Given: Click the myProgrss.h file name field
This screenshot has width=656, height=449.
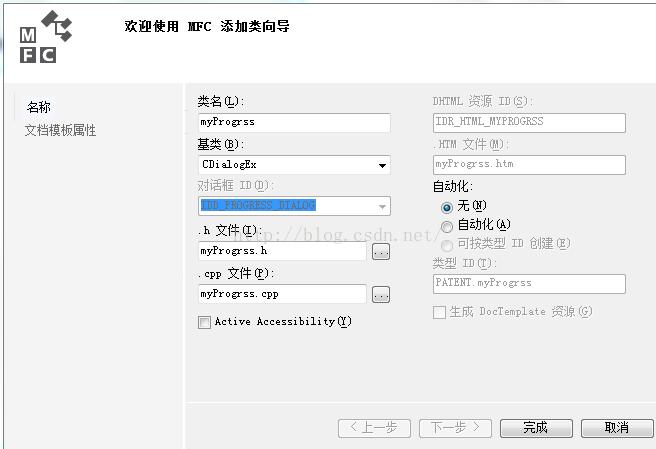Looking at the screenshot, I should [x=282, y=251].
